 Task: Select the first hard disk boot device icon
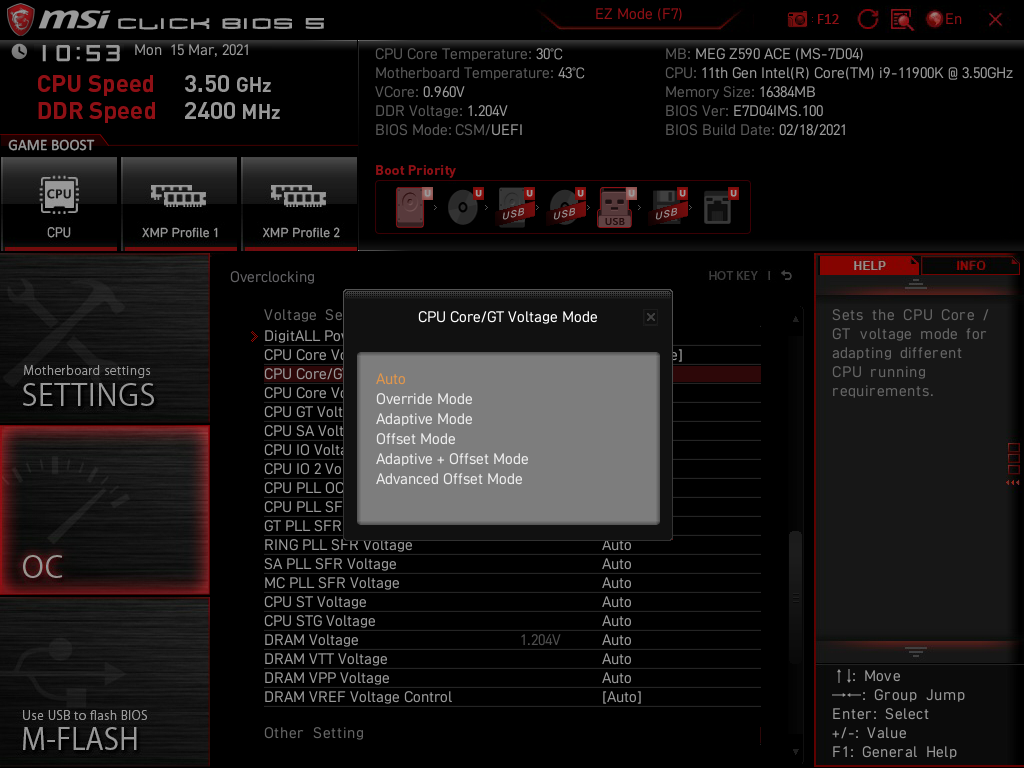click(x=411, y=207)
